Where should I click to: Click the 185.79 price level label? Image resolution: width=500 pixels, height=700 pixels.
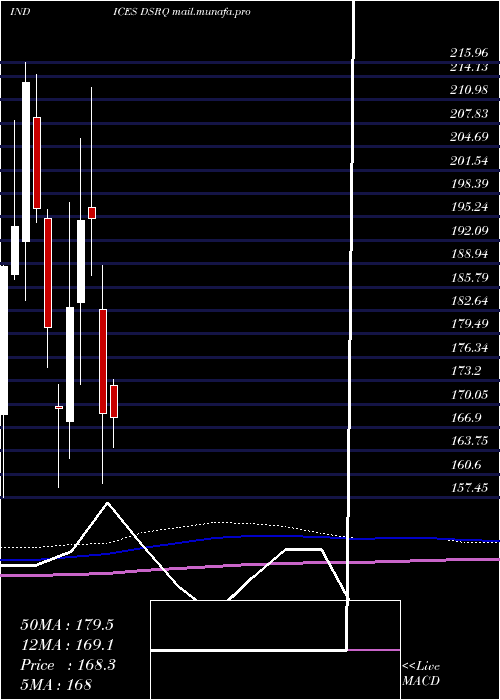(x=469, y=278)
